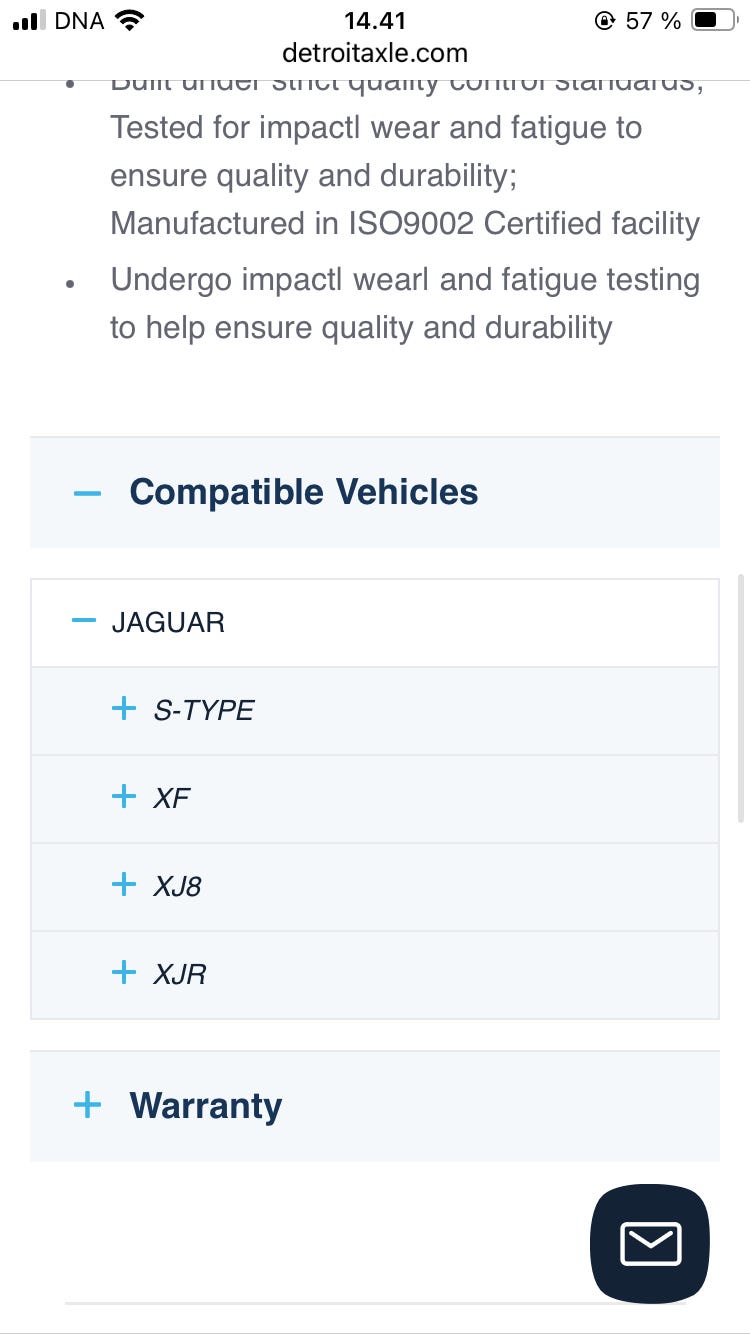Expand the XJR model label
This screenshot has height=1334, width=750.
(x=180, y=974)
